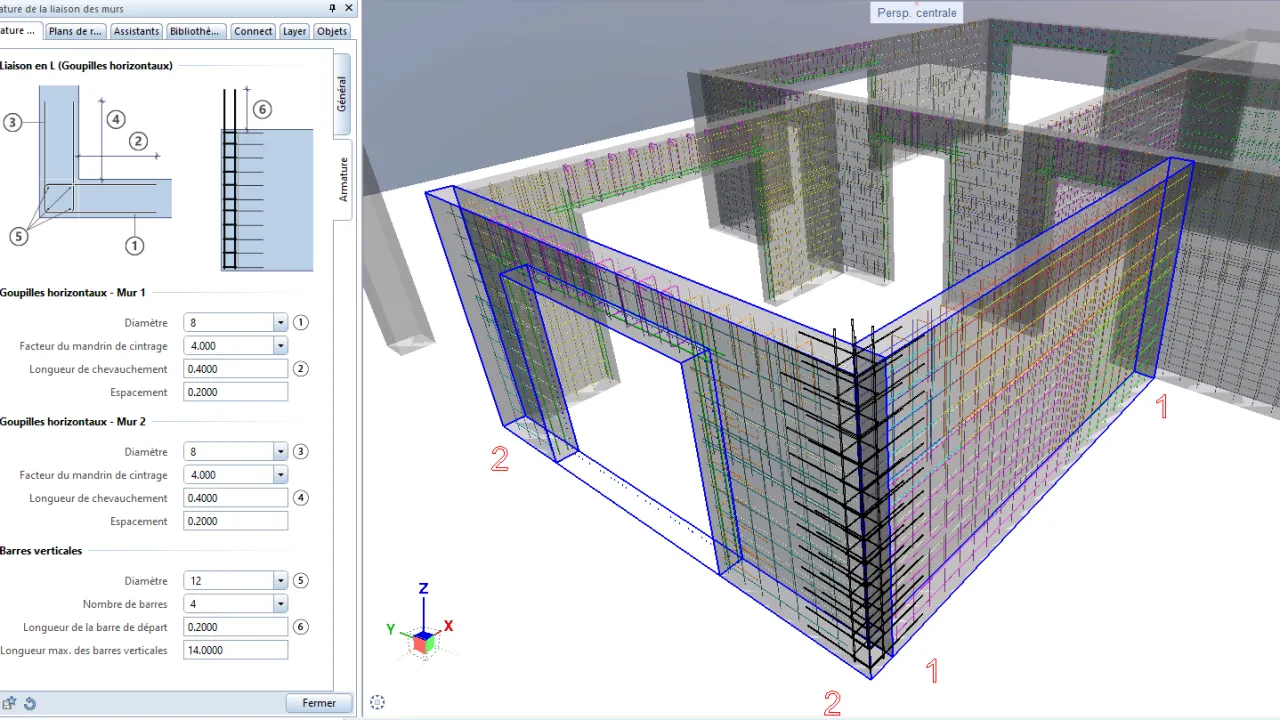
Task: Click numbered badge 5 for Barres verticales diameter
Action: click(x=300, y=580)
